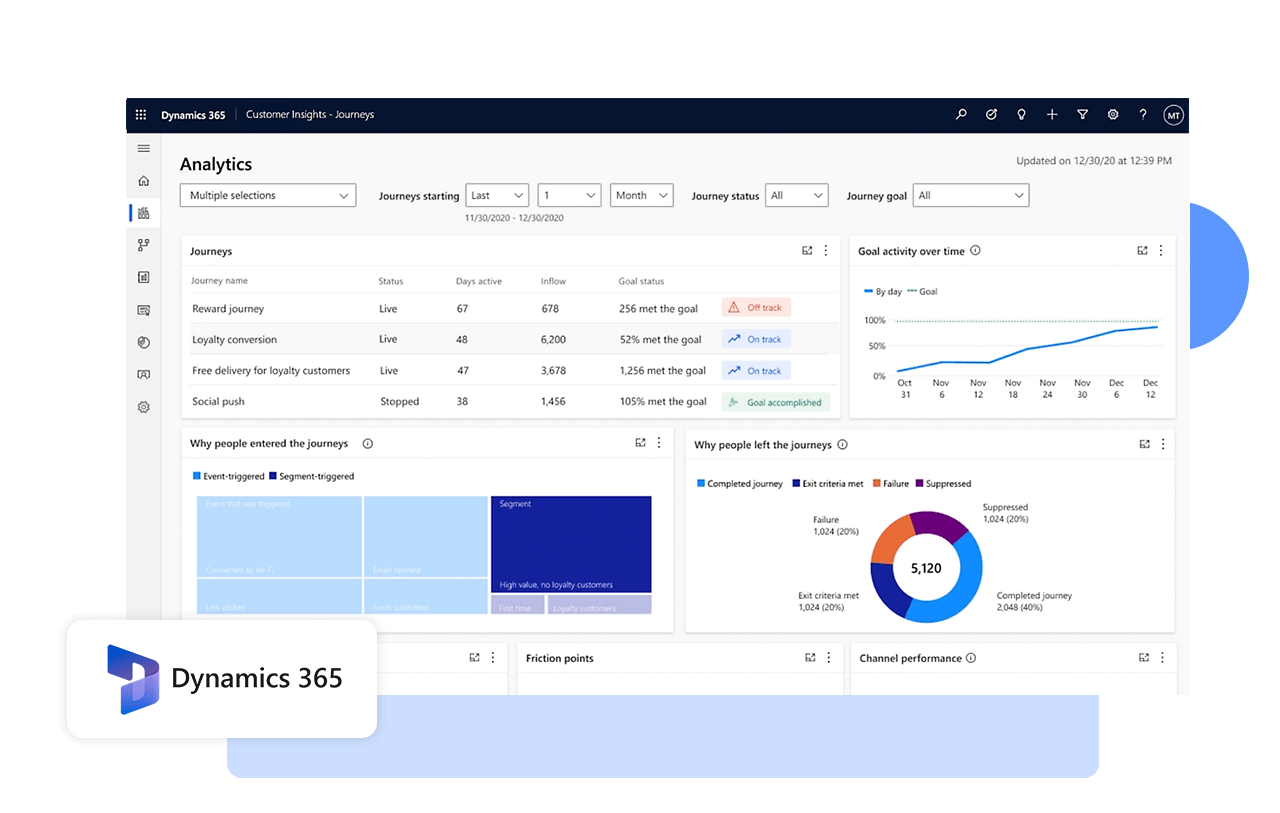Open the search icon in the top bar

pos(961,114)
